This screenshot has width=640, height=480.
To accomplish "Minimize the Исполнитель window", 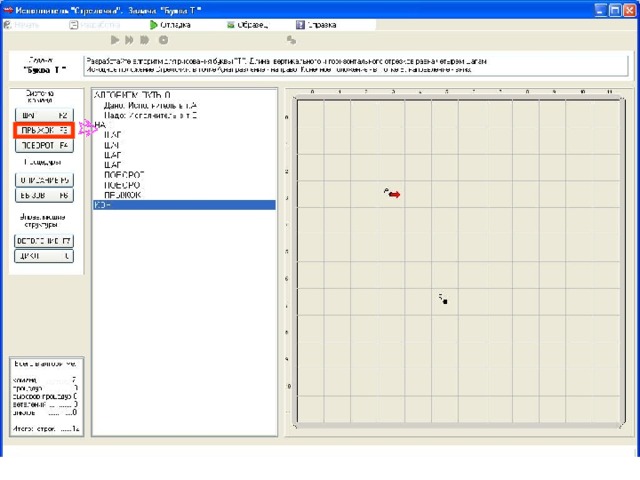I will pyautogui.click(x=600, y=10).
